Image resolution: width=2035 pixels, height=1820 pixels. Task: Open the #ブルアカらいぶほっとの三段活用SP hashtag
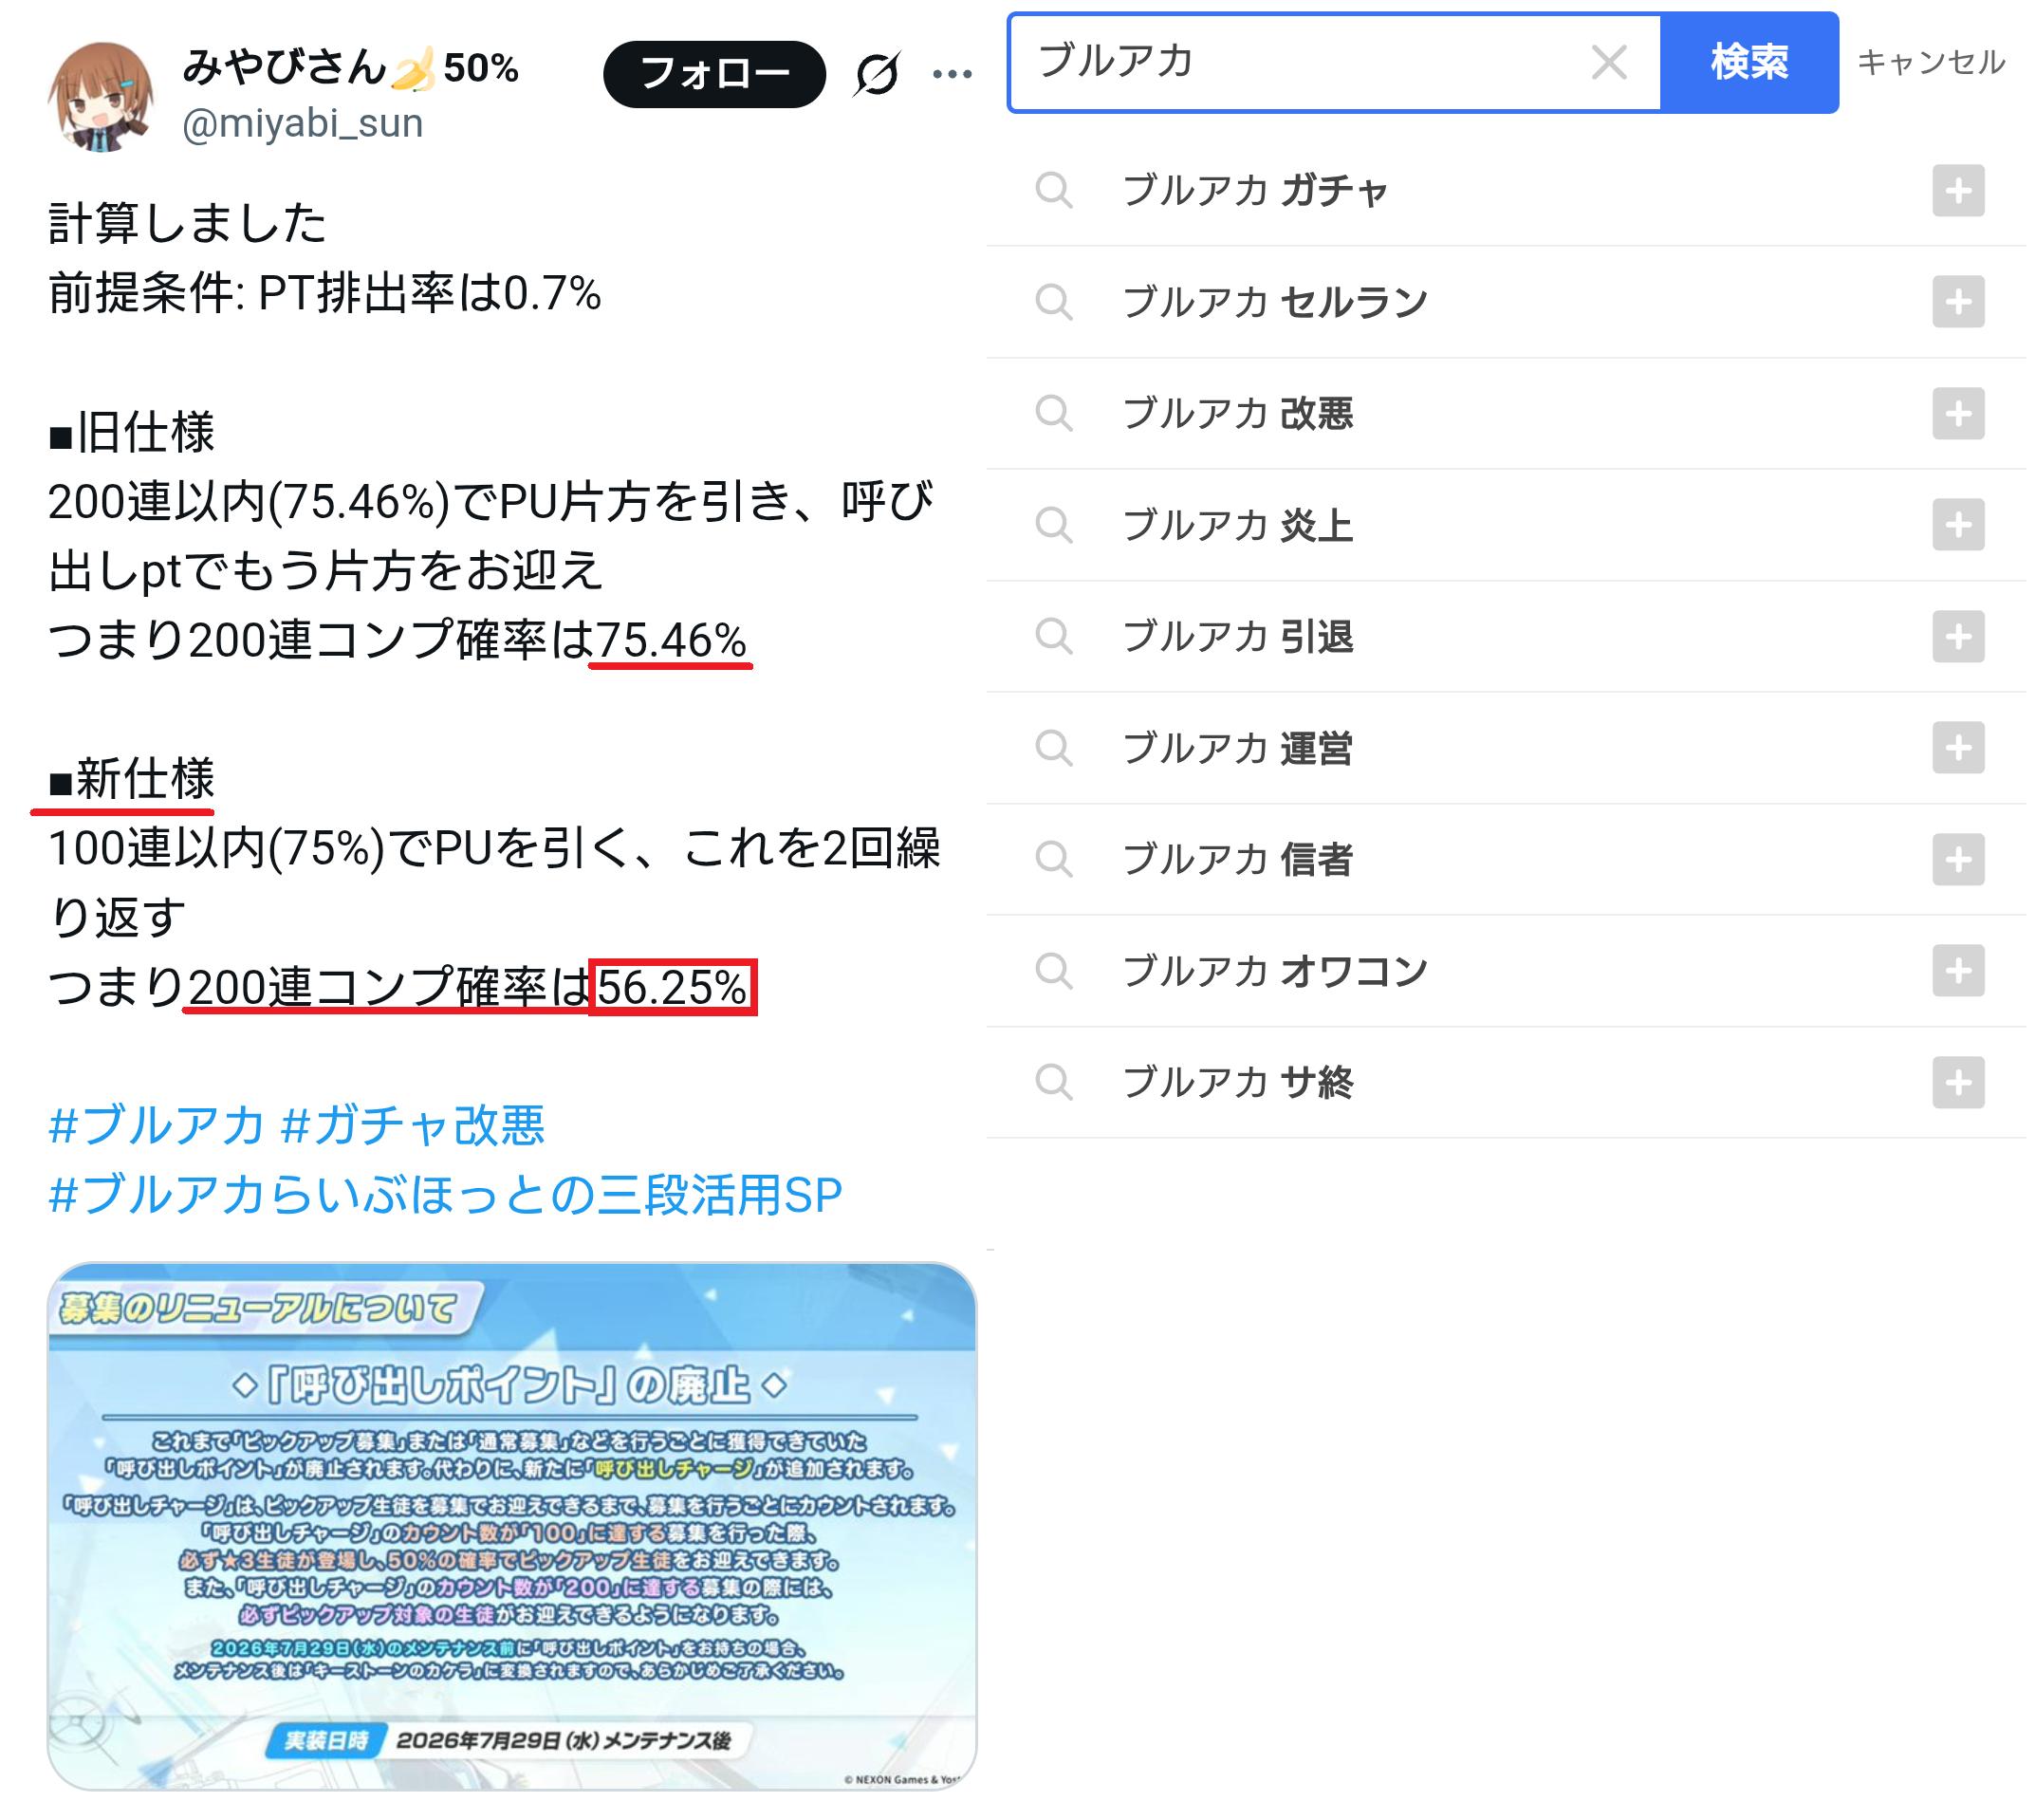click(445, 1195)
